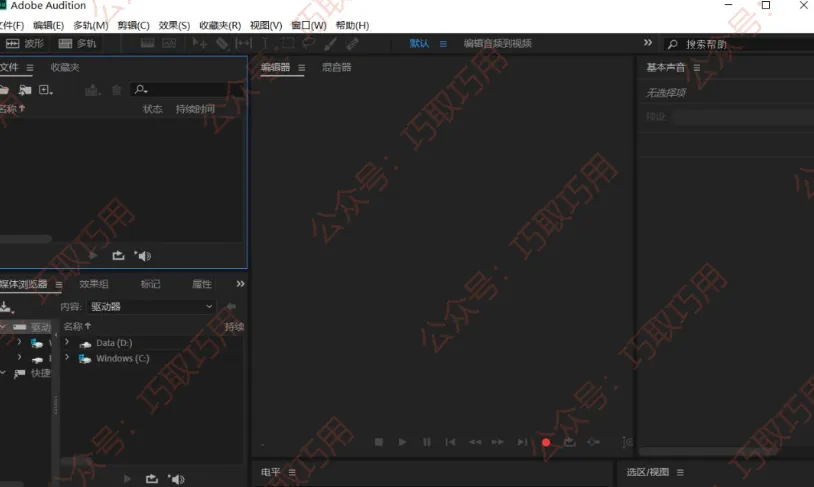Image resolution: width=814 pixels, height=487 pixels.
Task: Select the Move tool in toolbar
Action: click(199, 43)
